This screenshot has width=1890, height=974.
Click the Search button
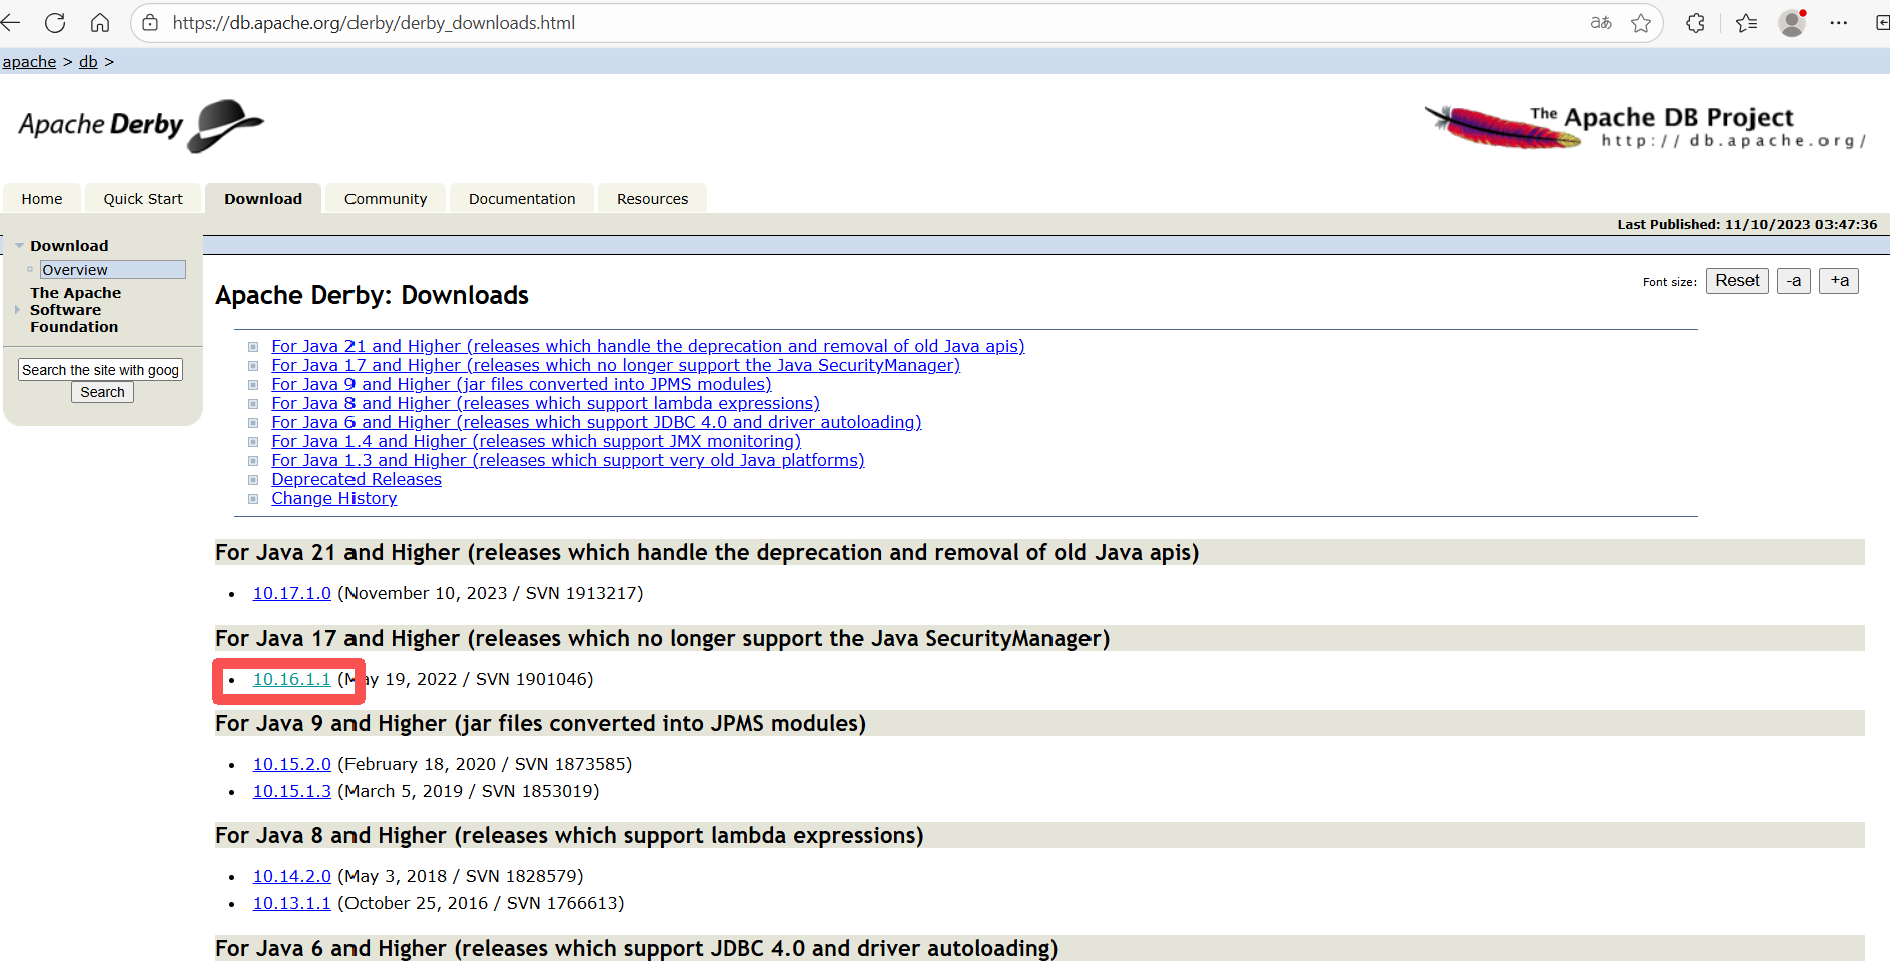[x=102, y=392]
